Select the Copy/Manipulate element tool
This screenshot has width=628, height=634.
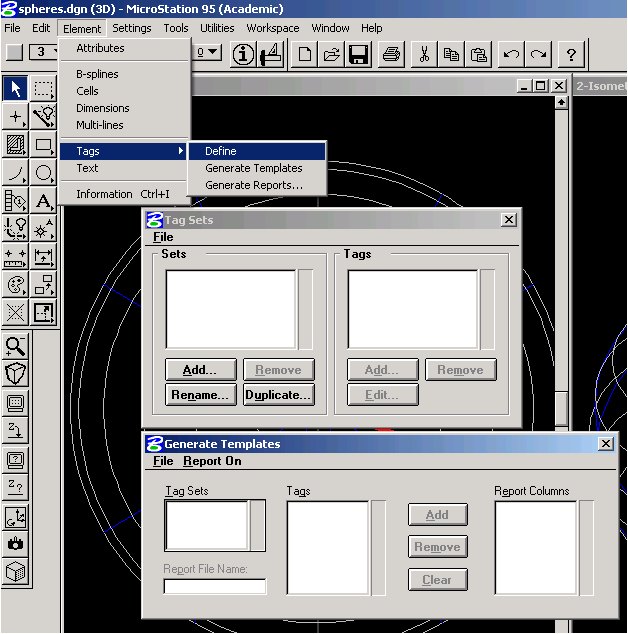point(43,285)
